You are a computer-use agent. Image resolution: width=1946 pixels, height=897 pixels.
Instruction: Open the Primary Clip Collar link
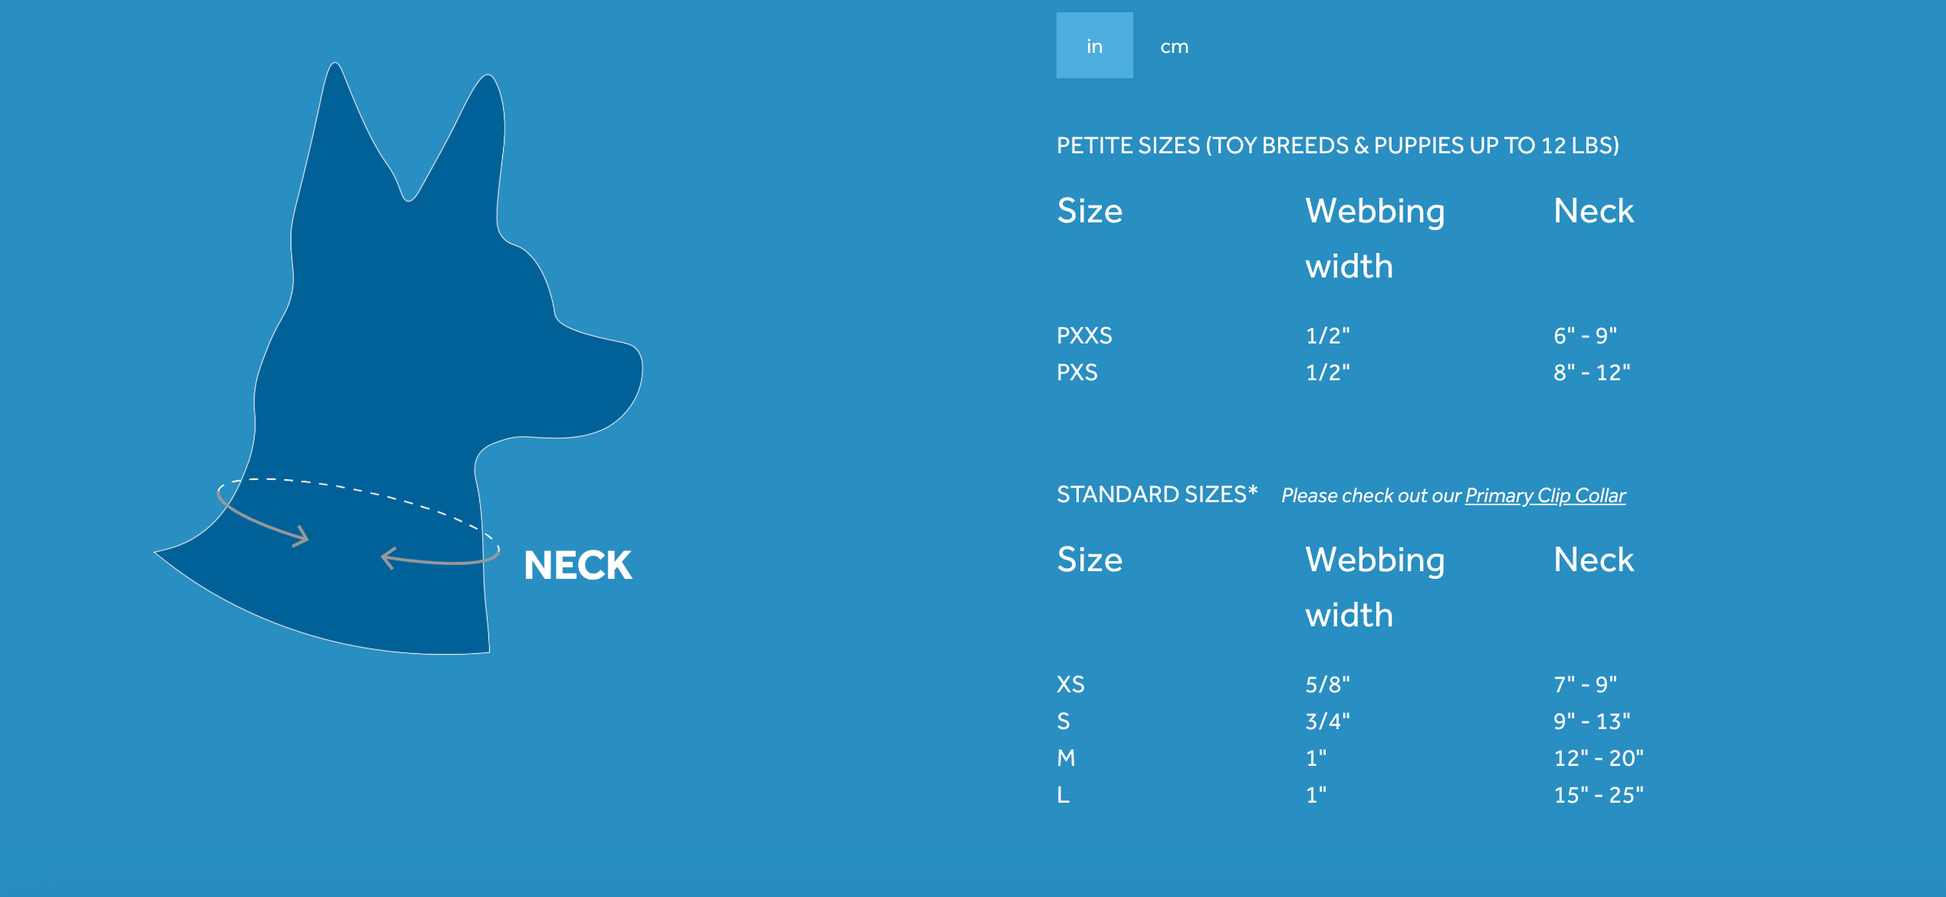click(1544, 496)
